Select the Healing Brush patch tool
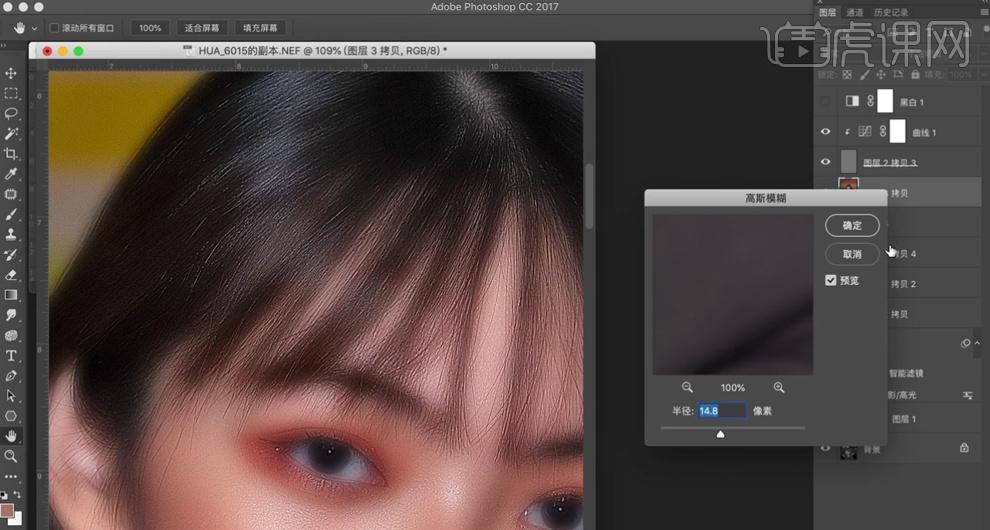Viewport: 990px width, 530px height. click(11, 195)
